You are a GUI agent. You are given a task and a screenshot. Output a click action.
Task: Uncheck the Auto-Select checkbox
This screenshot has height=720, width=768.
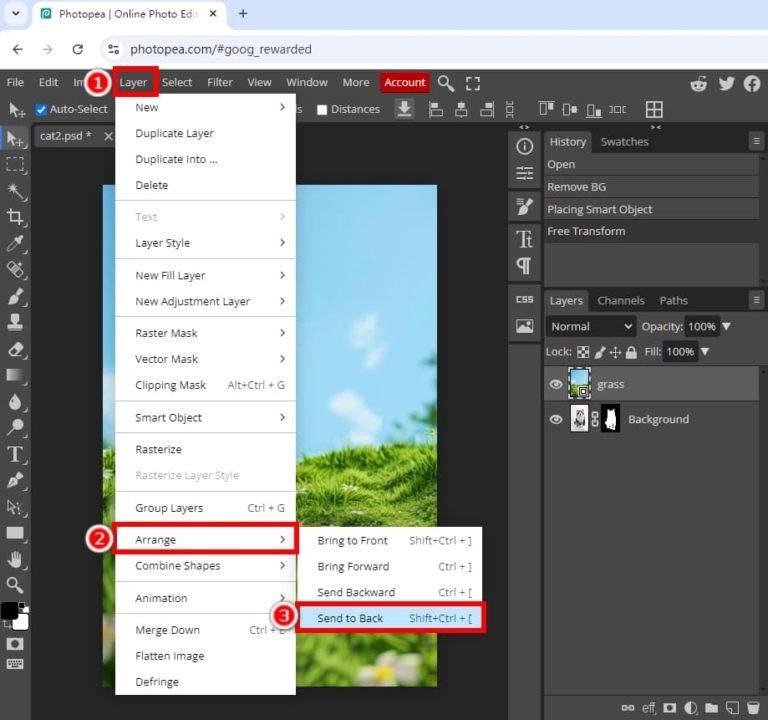[x=41, y=110]
